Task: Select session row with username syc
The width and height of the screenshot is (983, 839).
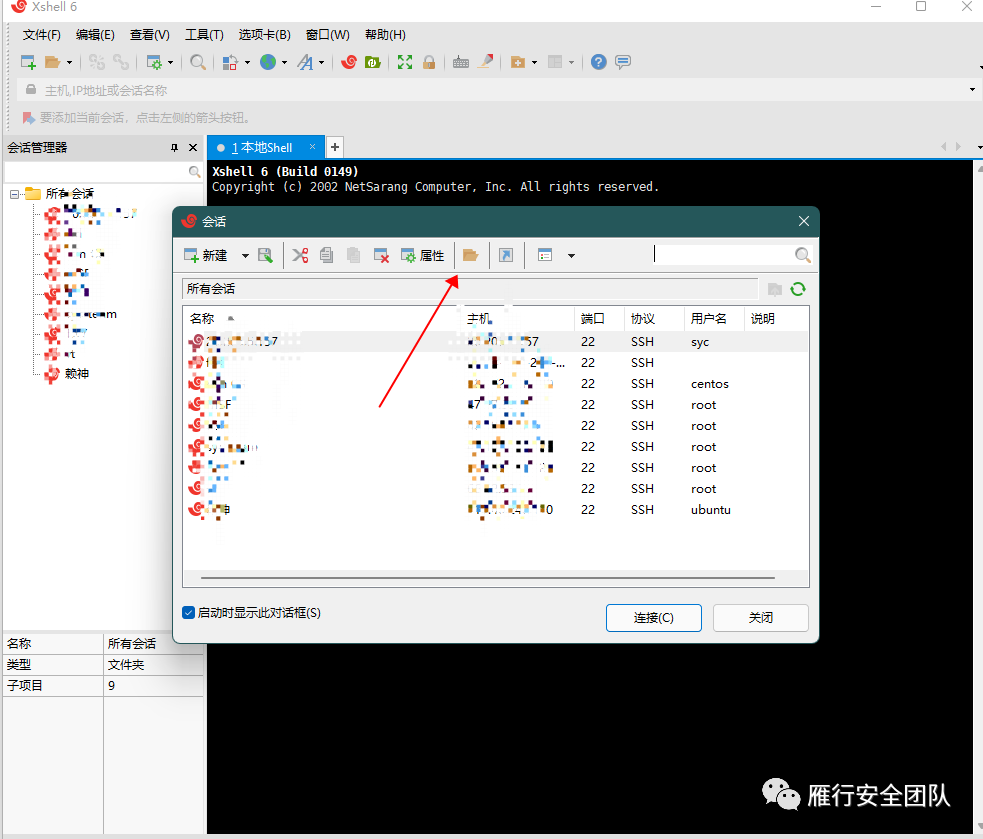Action: pyautogui.click(x=495, y=342)
